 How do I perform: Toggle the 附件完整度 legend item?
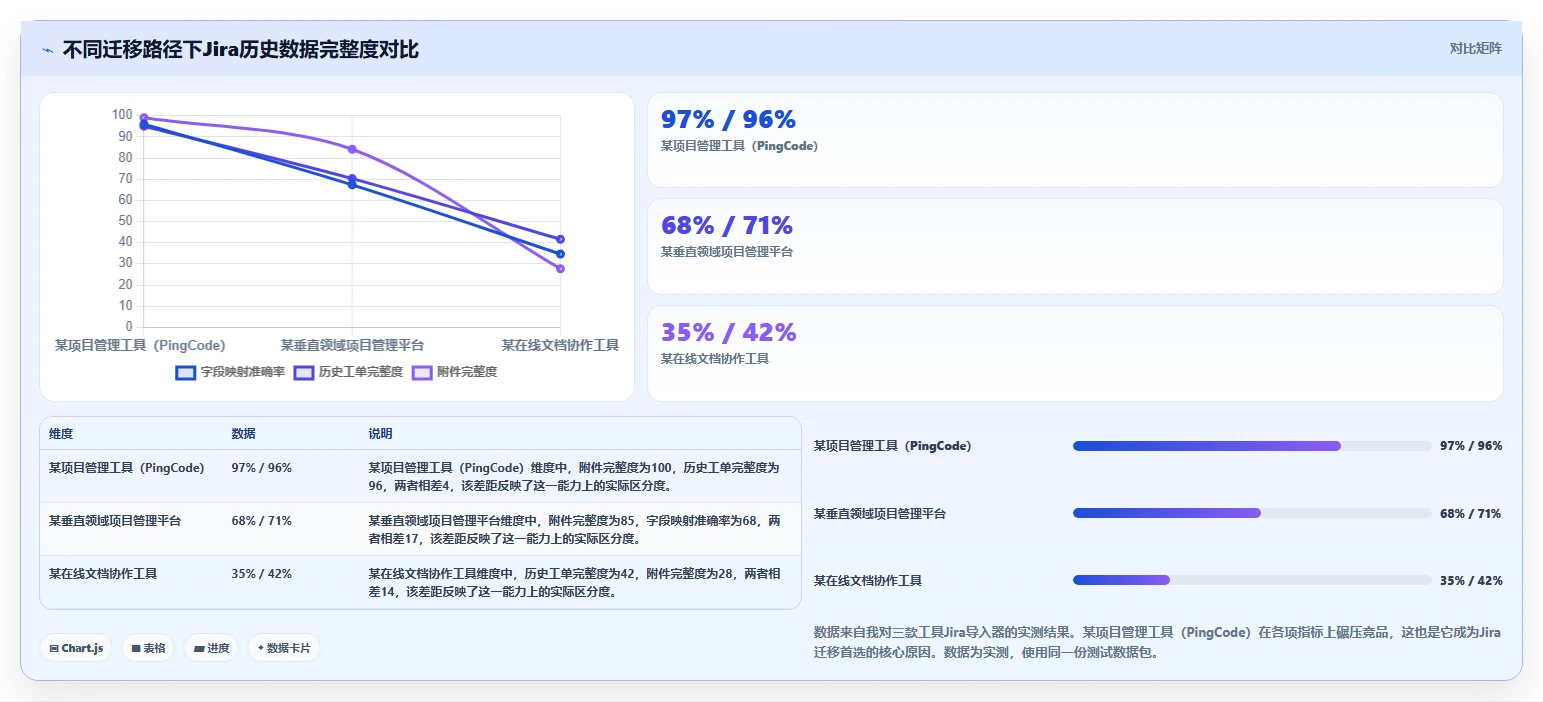[x=454, y=372]
